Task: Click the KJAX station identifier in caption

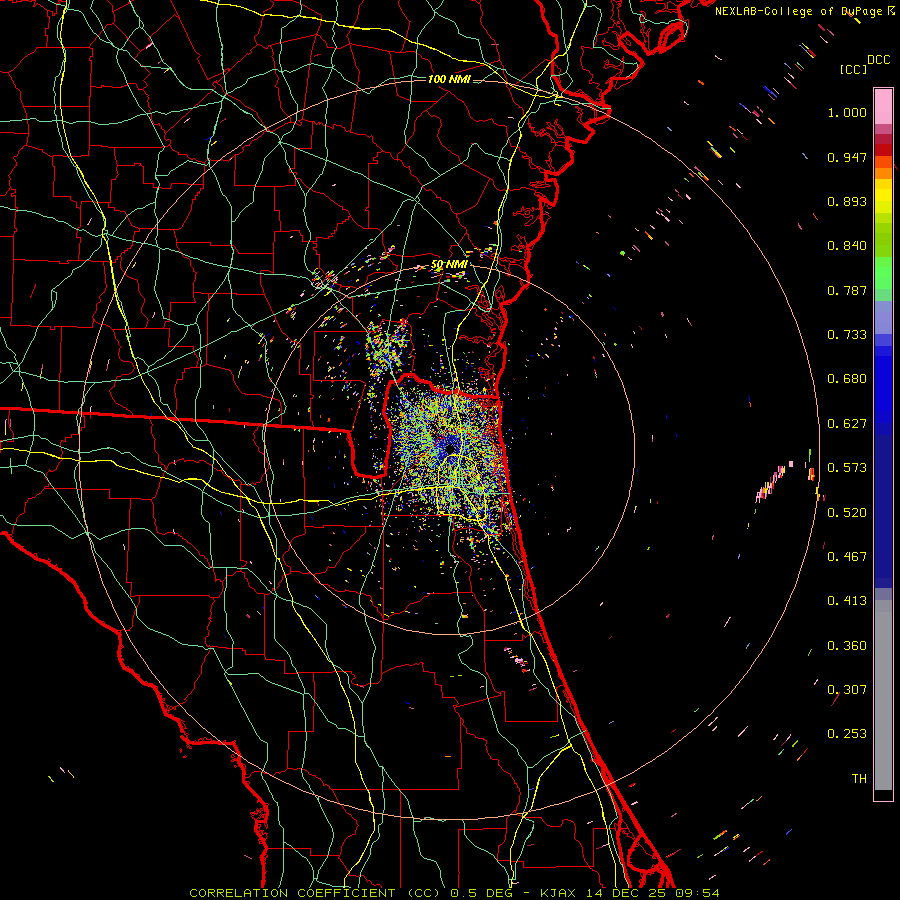Action: [x=560, y=893]
